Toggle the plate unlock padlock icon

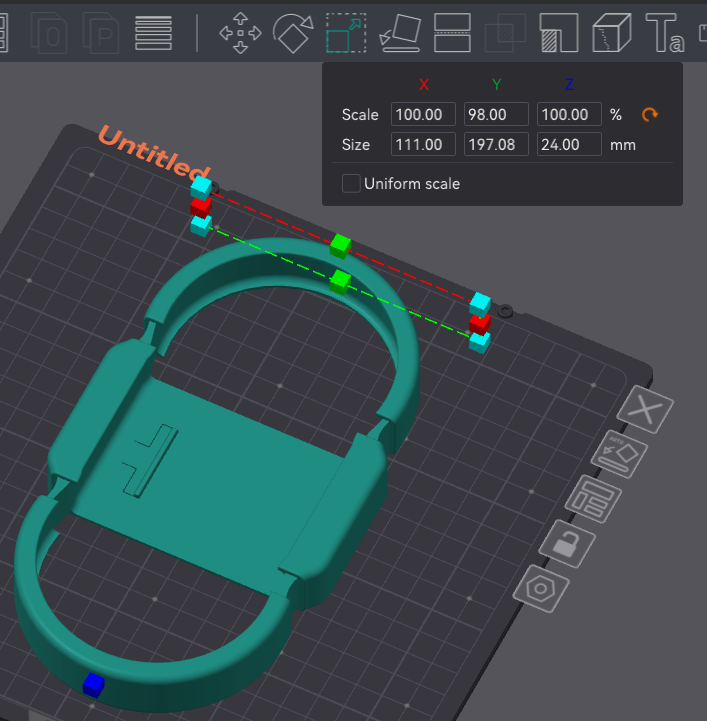coord(567,544)
